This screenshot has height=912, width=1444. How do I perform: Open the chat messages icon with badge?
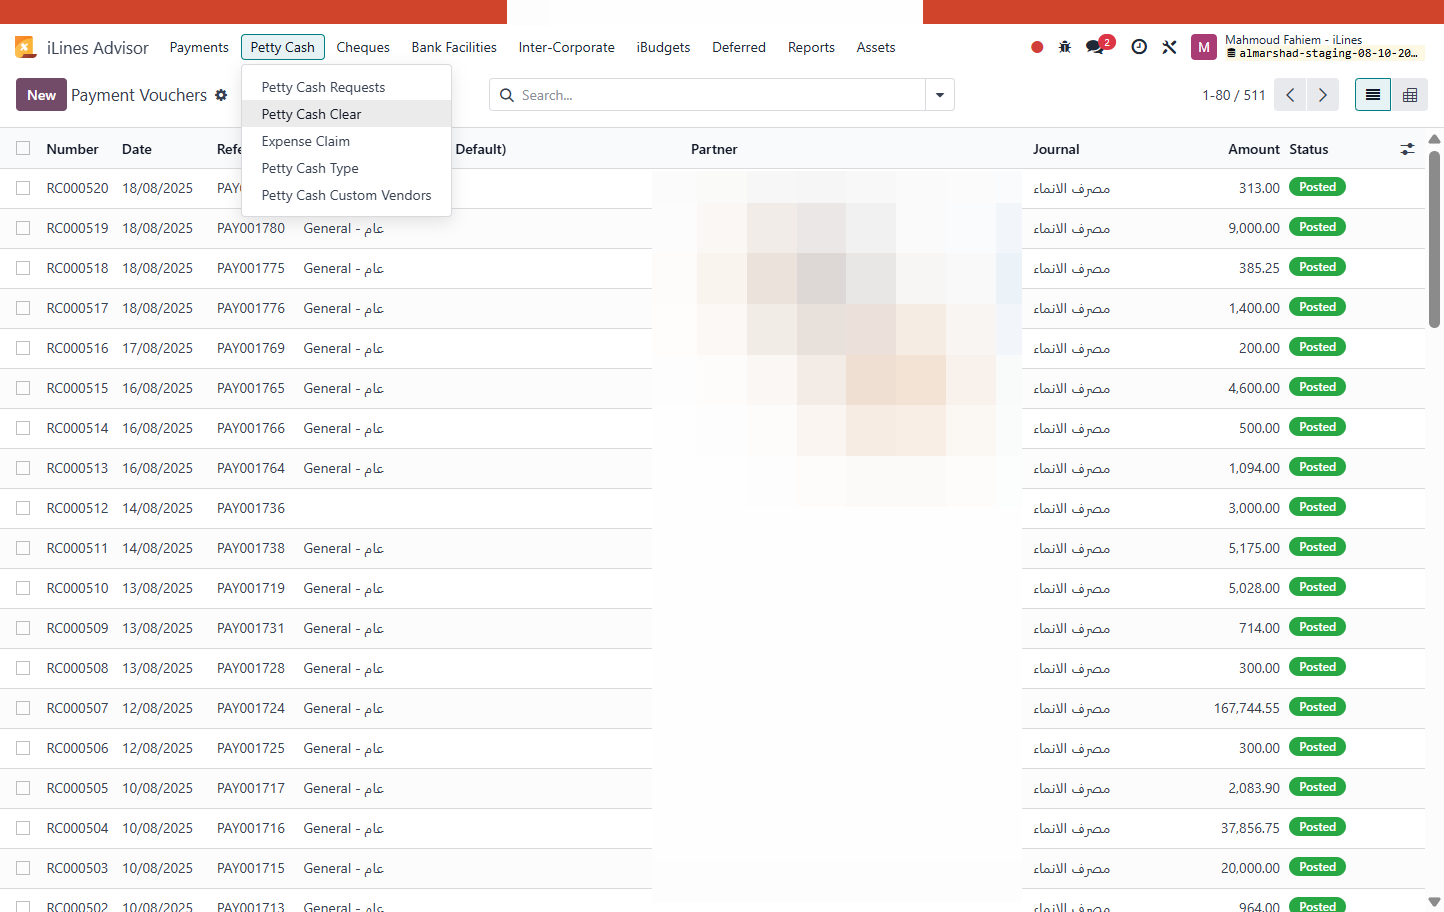pos(1098,46)
